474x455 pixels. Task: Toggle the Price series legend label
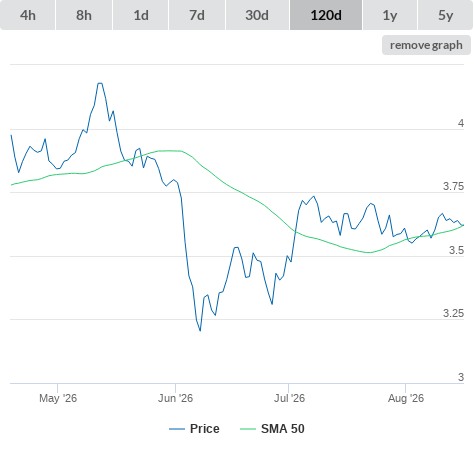pos(205,429)
